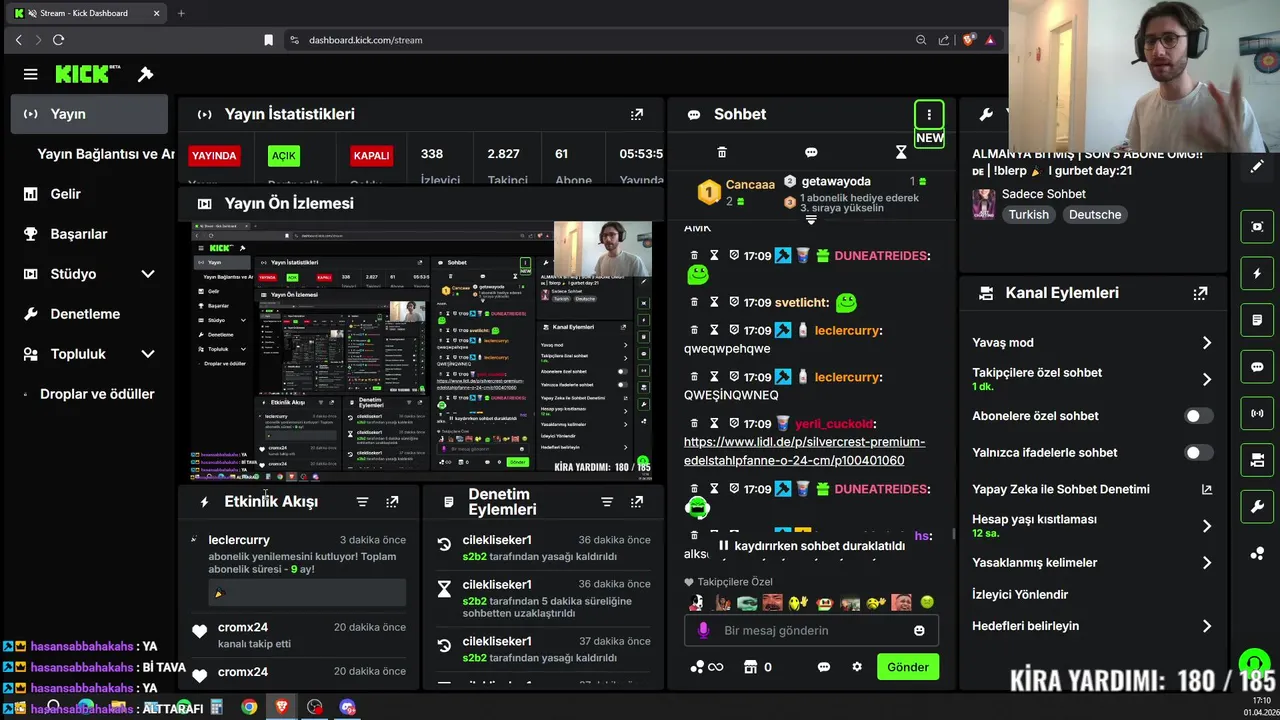Screen dimensions: 1280x720
Task: Pop out the Denetim Eylemleri panel
Action: pyautogui.click(x=637, y=502)
